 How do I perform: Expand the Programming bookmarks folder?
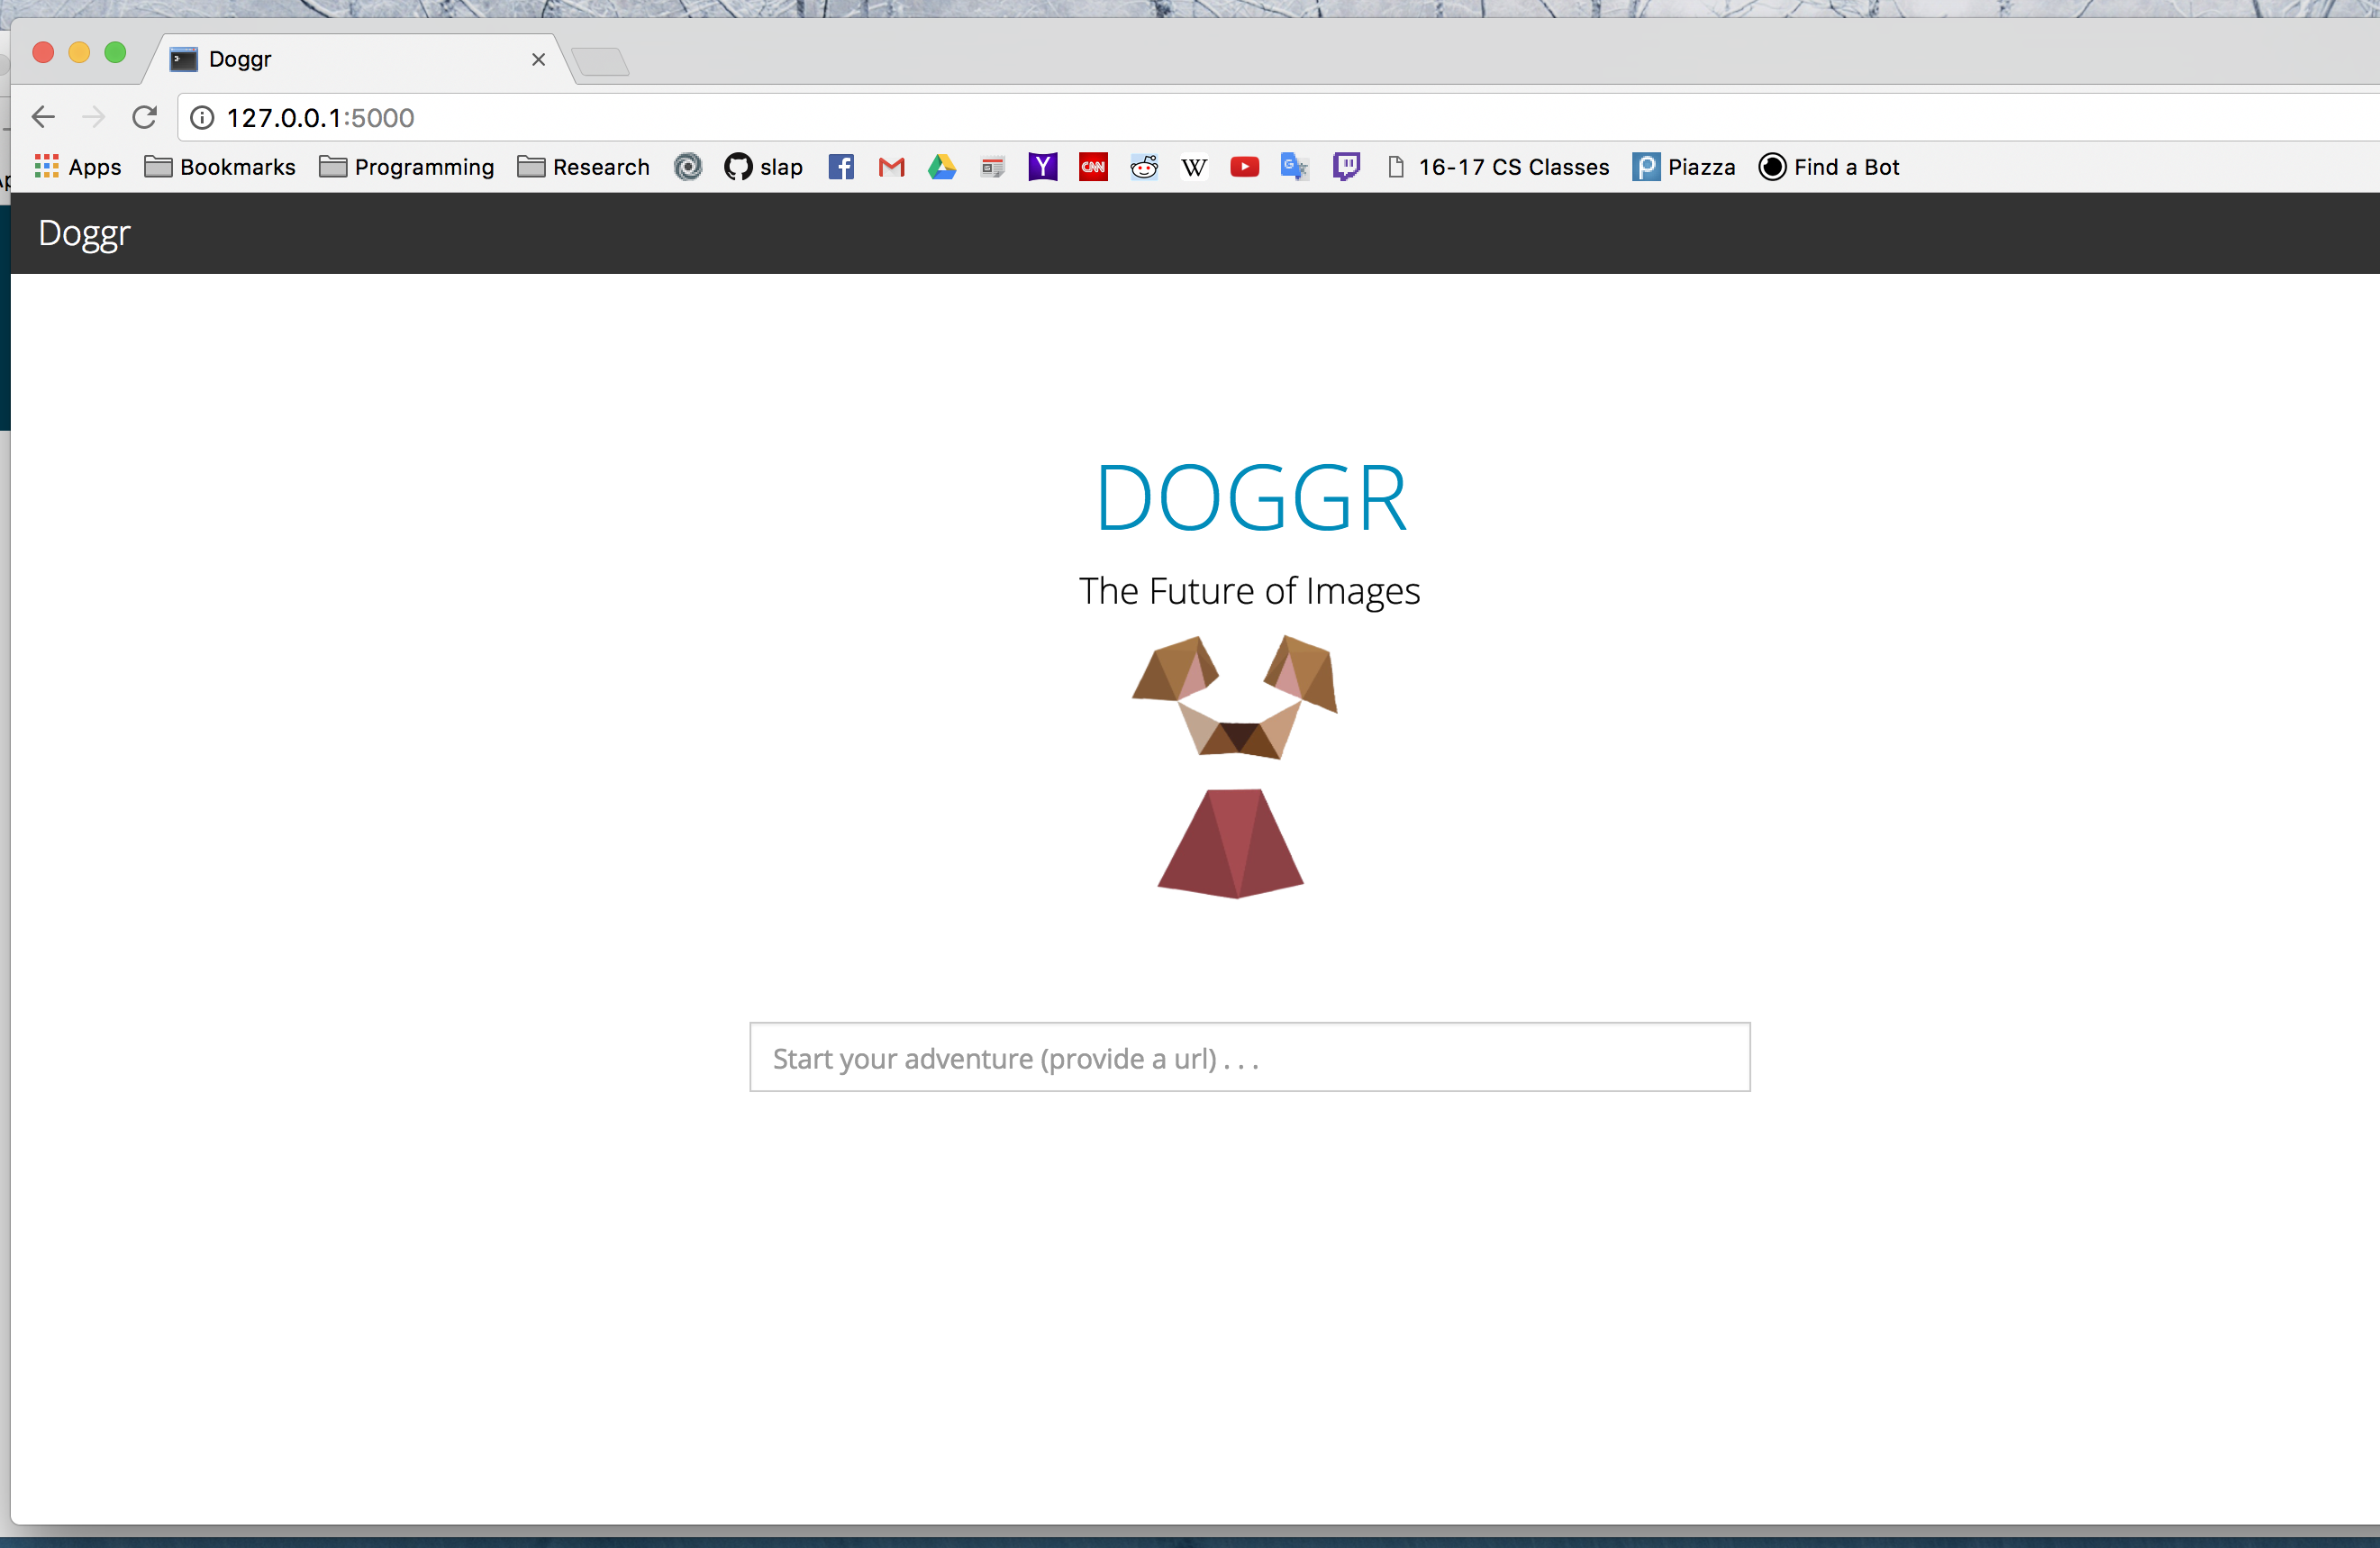point(406,167)
